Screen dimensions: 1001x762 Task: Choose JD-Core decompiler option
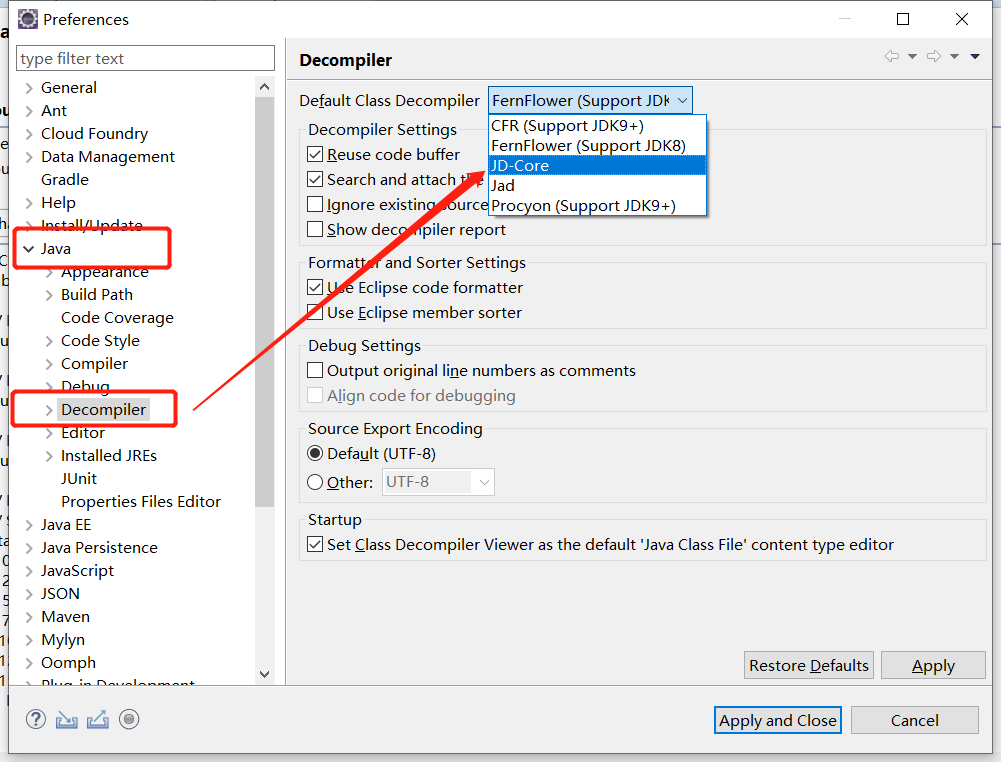tap(598, 165)
